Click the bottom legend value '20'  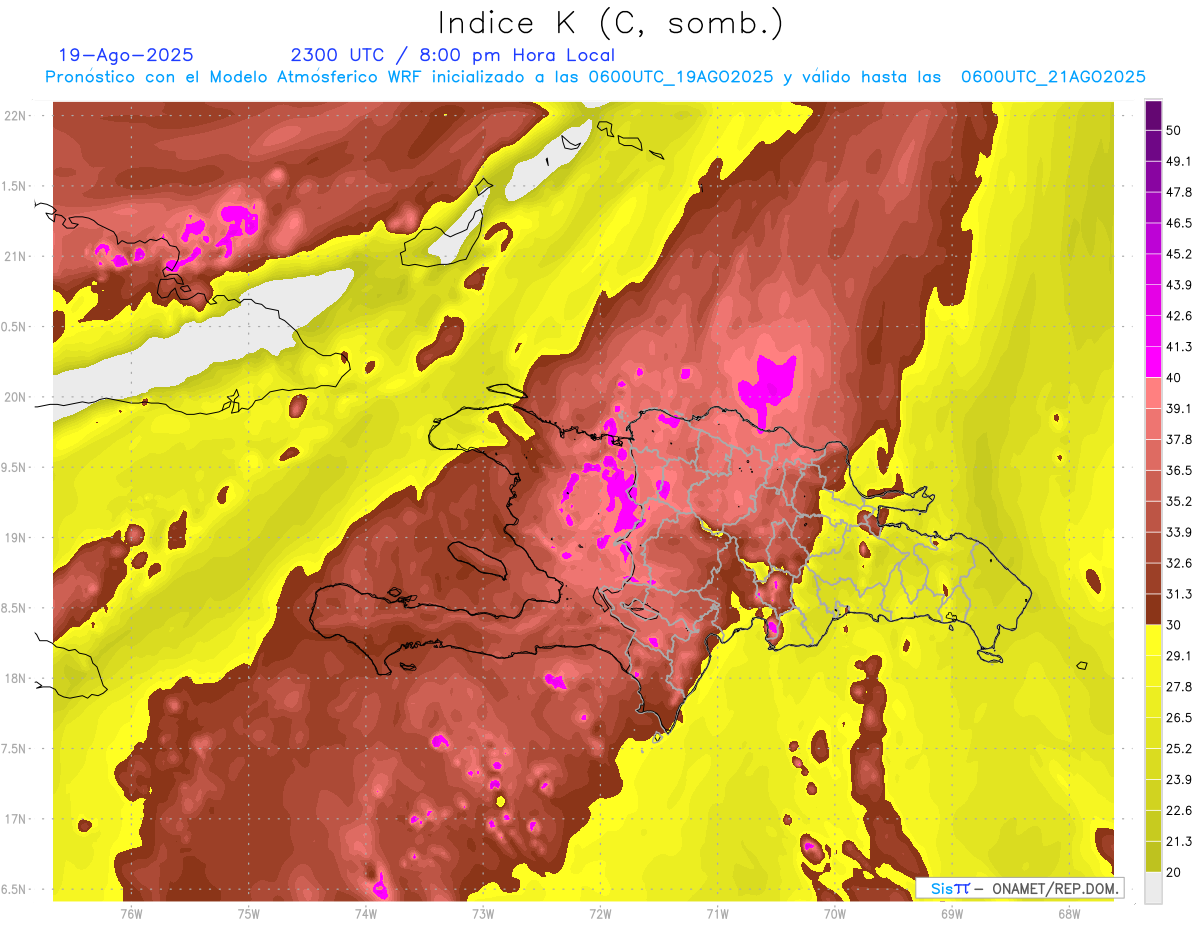click(1175, 873)
